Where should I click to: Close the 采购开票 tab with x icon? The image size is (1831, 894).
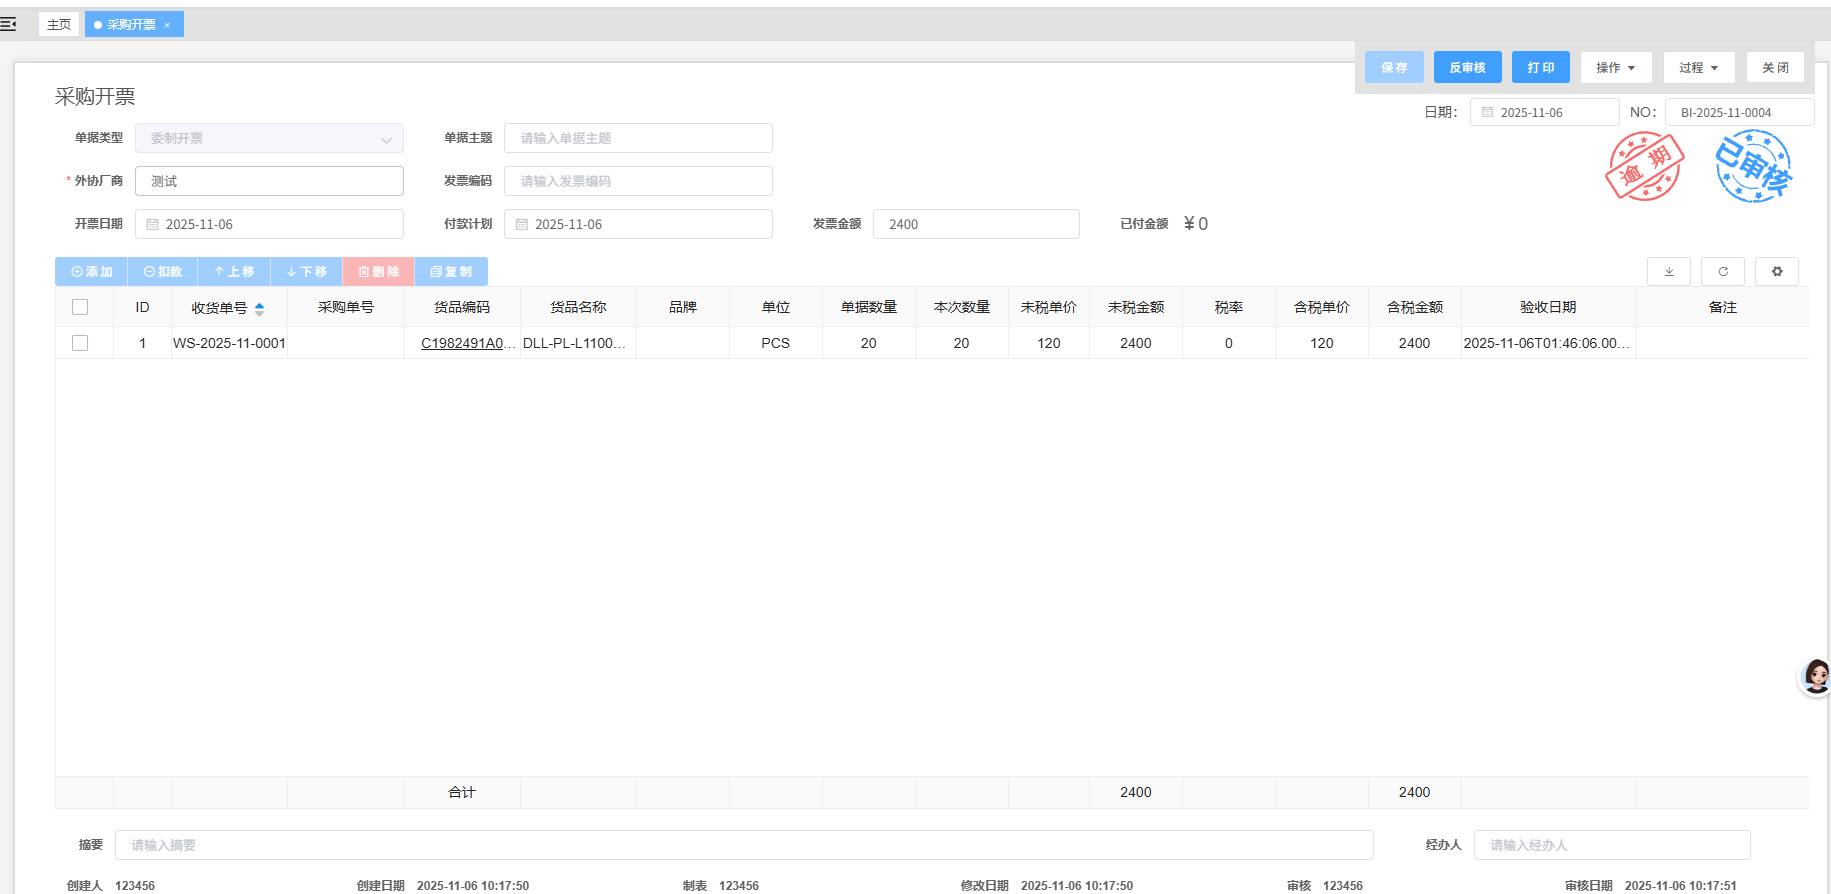point(167,25)
